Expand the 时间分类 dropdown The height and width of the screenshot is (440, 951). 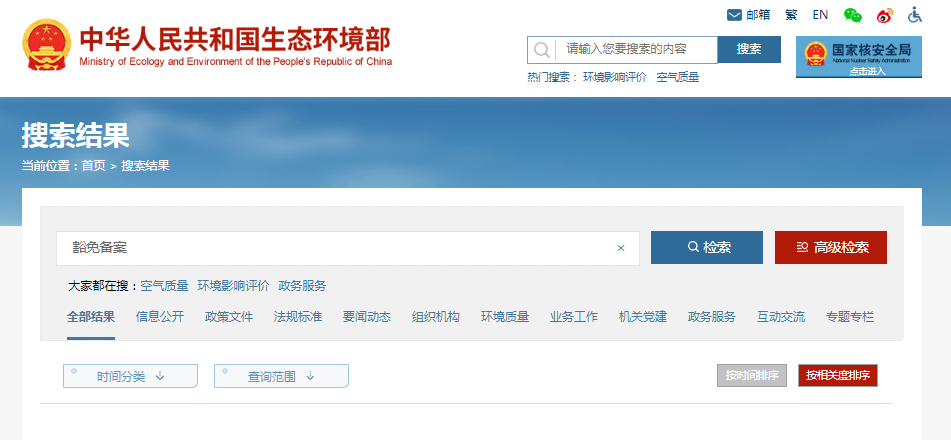click(x=131, y=376)
